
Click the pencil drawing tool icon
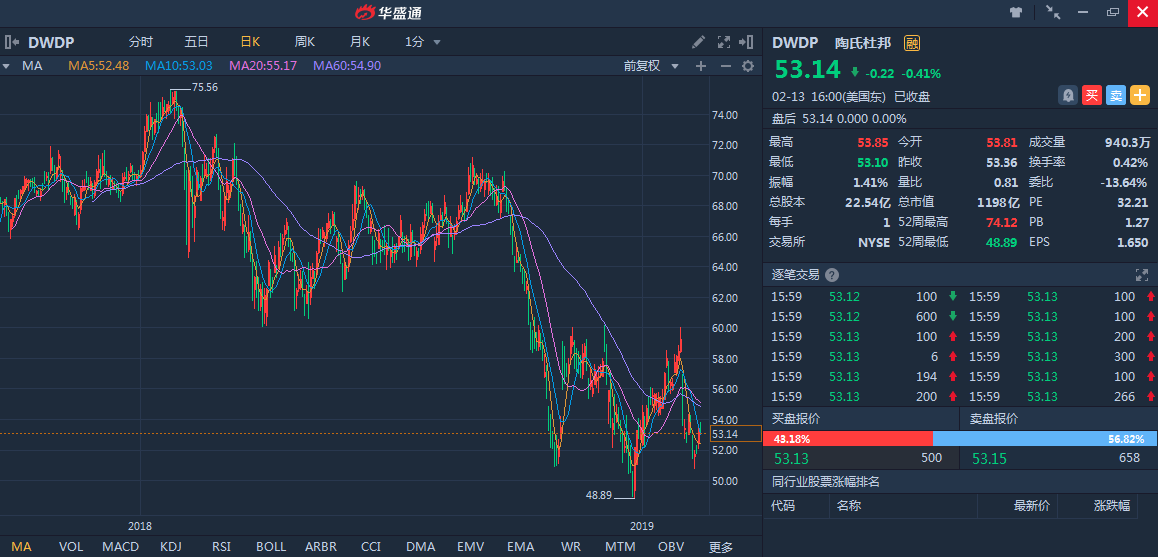[699, 42]
